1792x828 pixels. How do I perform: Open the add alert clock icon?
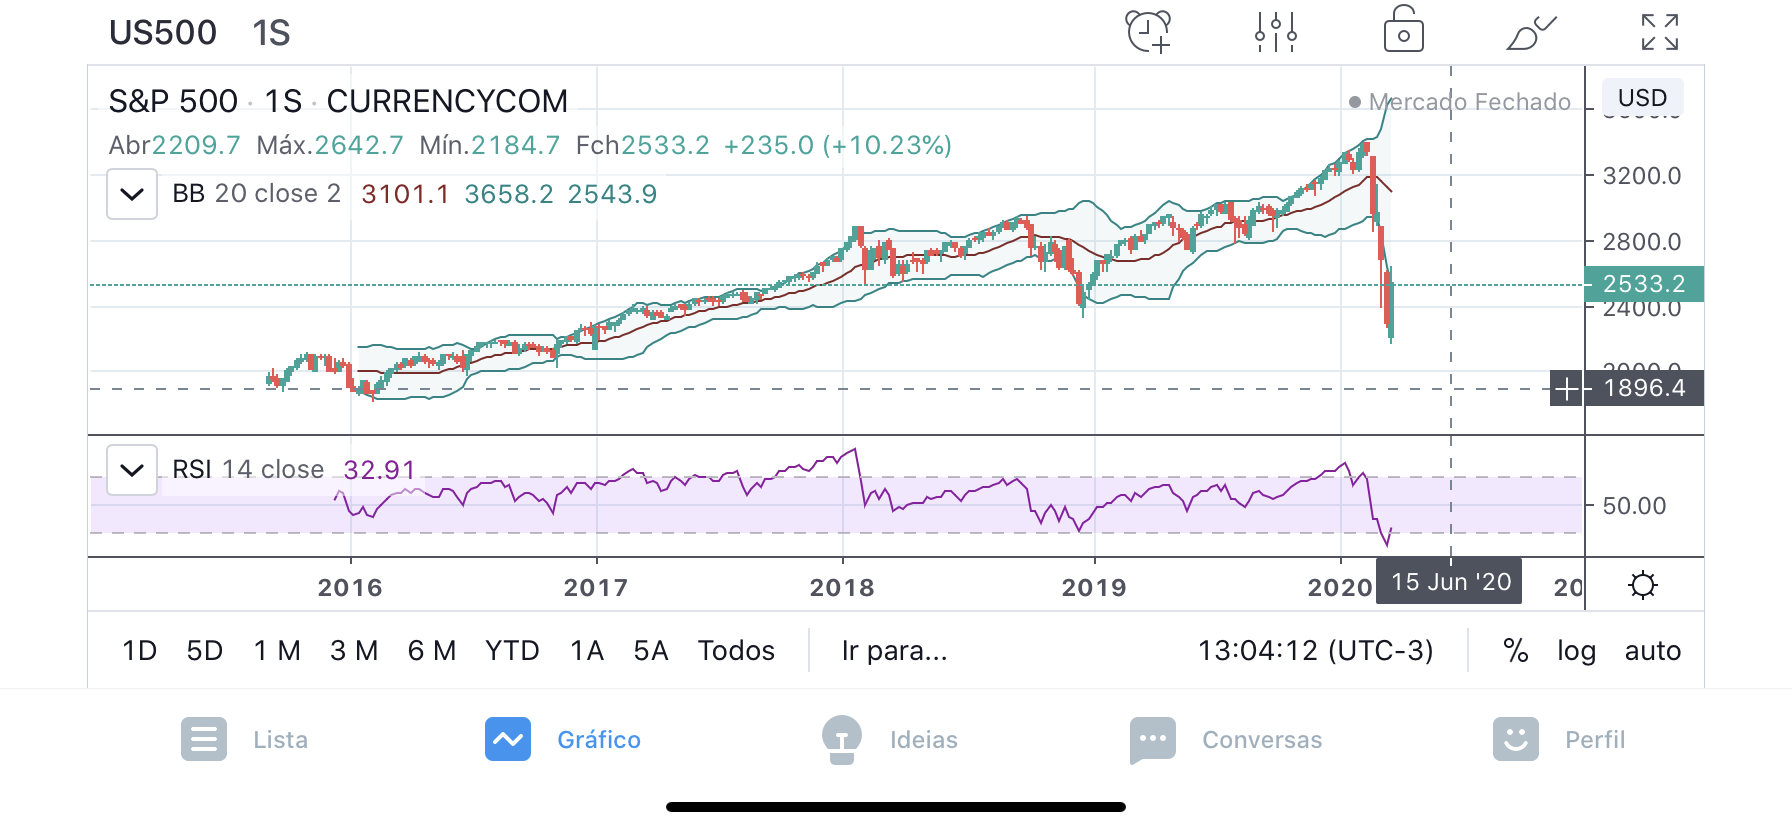click(x=1148, y=32)
